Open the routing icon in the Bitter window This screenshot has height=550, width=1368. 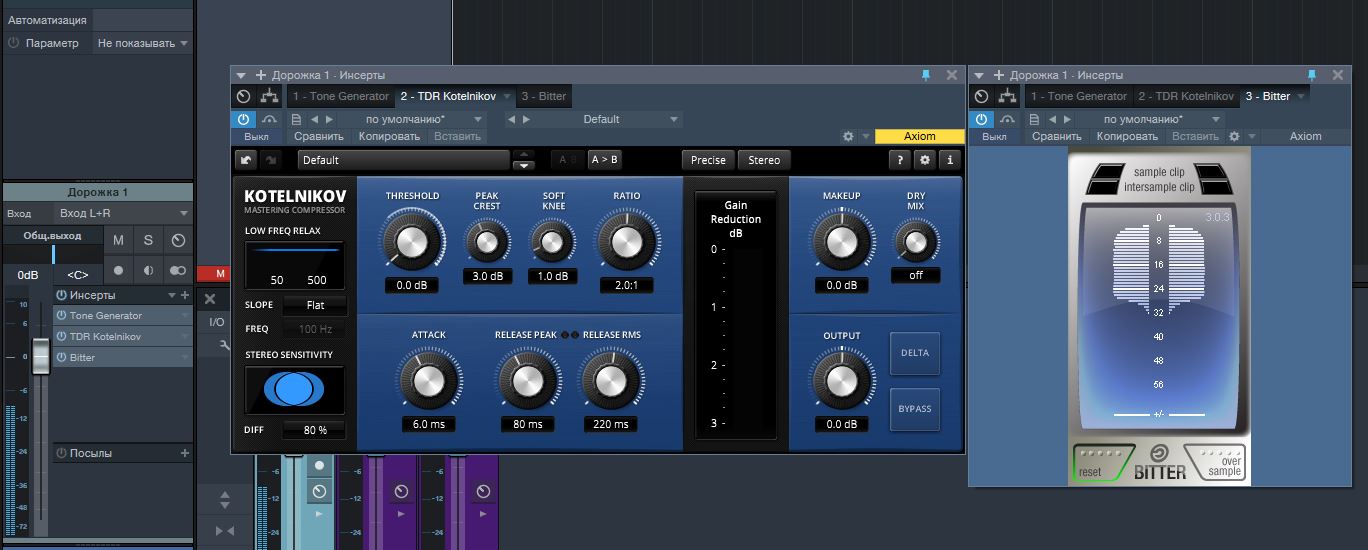click(1007, 96)
